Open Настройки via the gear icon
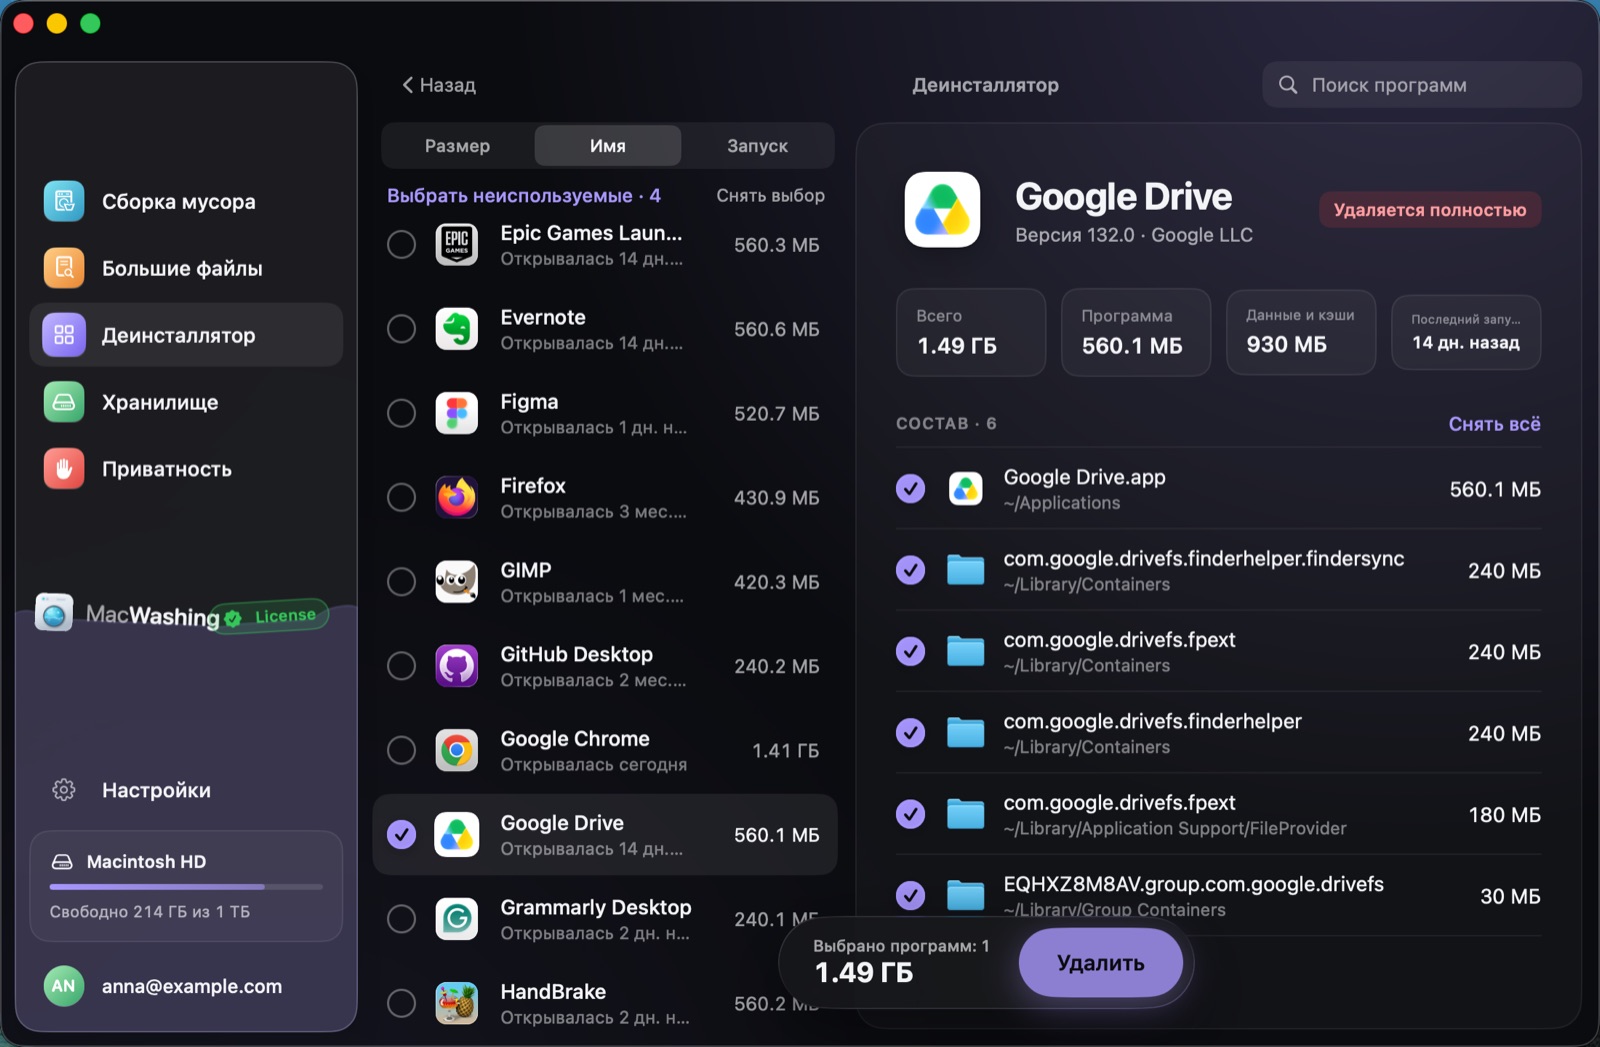Image resolution: width=1600 pixels, height=1047 pixels. [x=64, y=790]
